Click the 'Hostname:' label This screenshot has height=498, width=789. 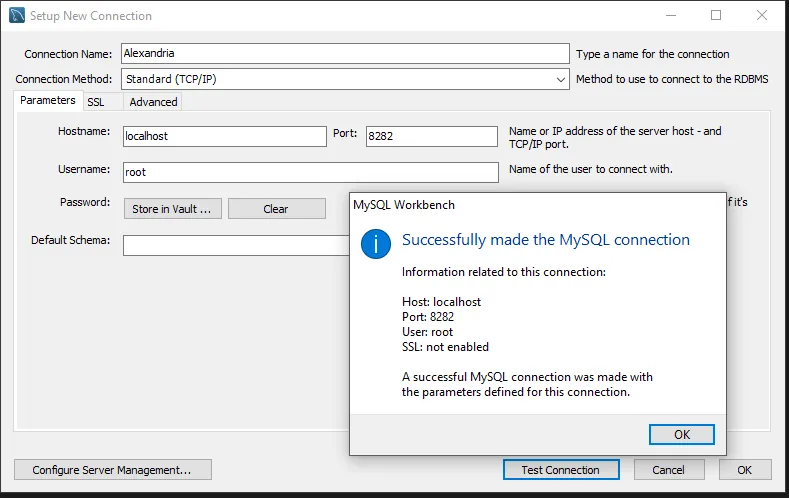(x=84, y=131)
